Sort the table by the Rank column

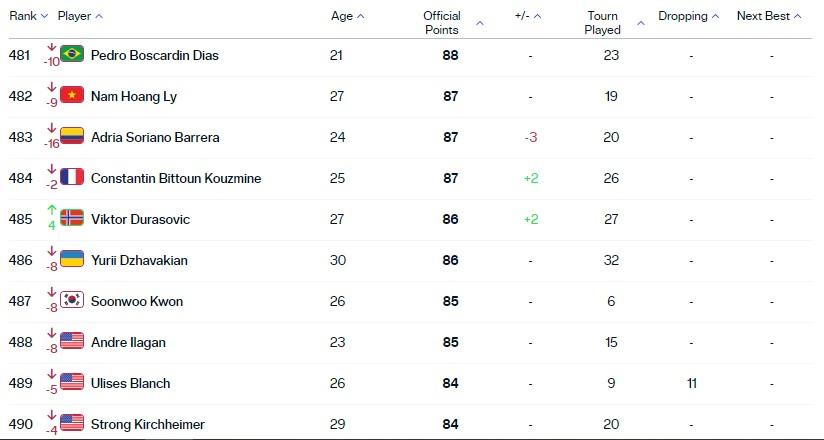pos(28,16)
